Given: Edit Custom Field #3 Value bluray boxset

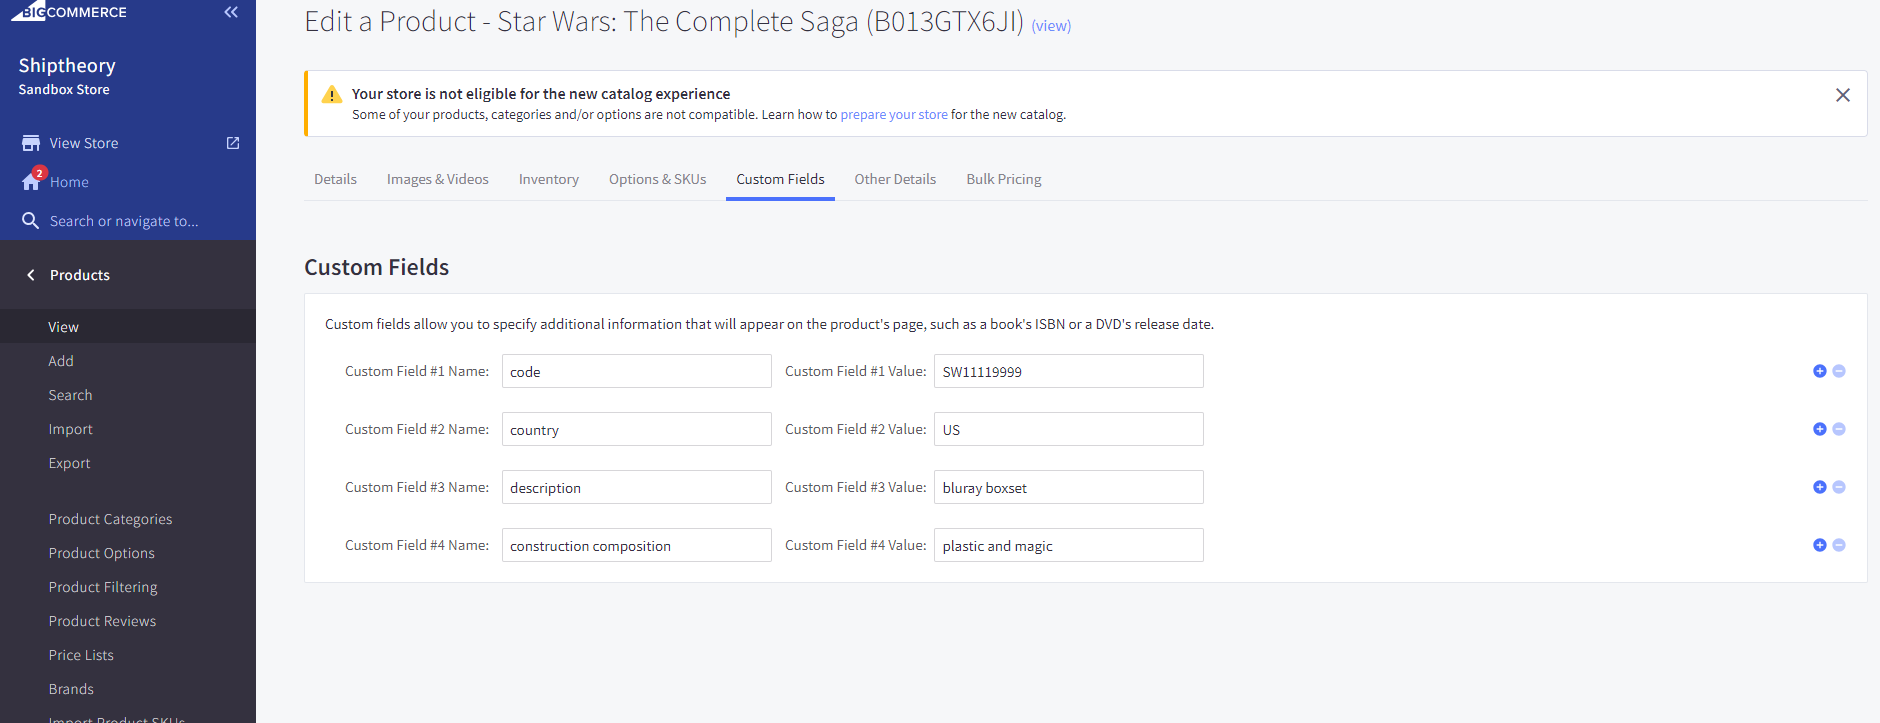Looking at the screenshot, I should point(1069,487).
